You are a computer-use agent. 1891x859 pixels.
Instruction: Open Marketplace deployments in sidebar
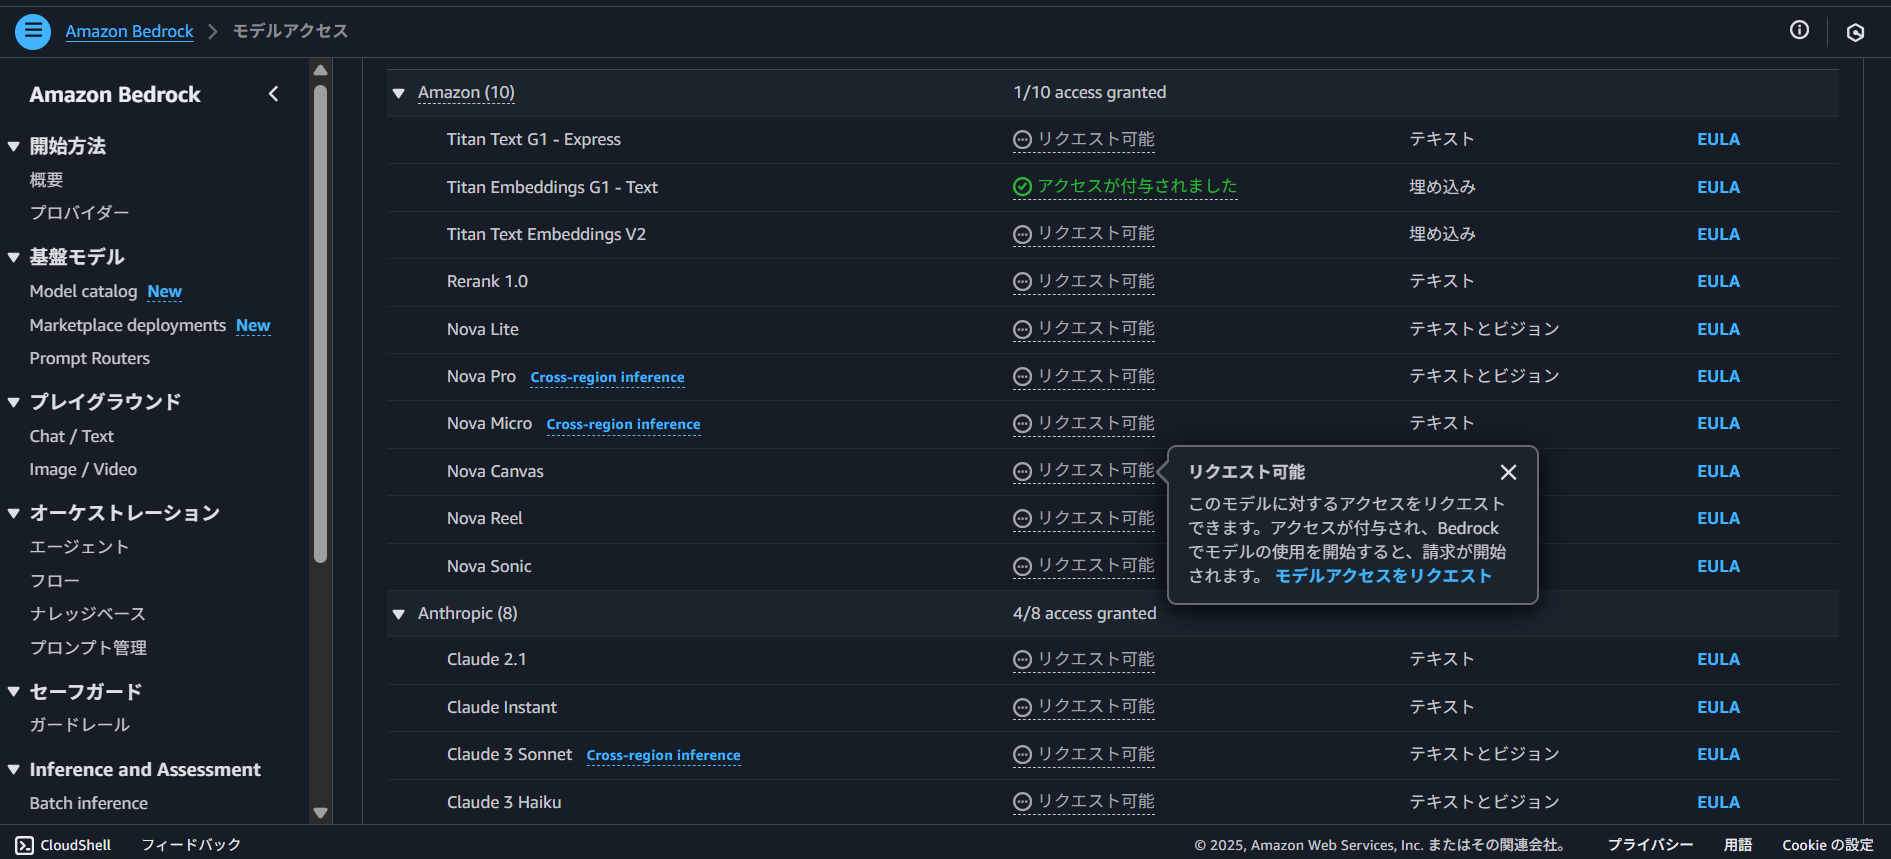click(128, 325)
